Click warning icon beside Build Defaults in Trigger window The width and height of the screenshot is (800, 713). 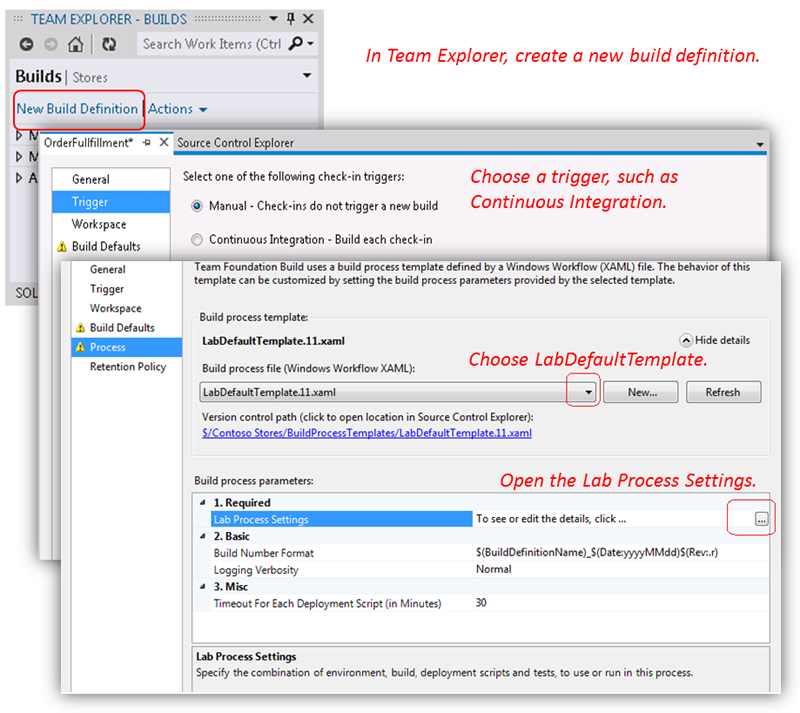tap(62, 247)
